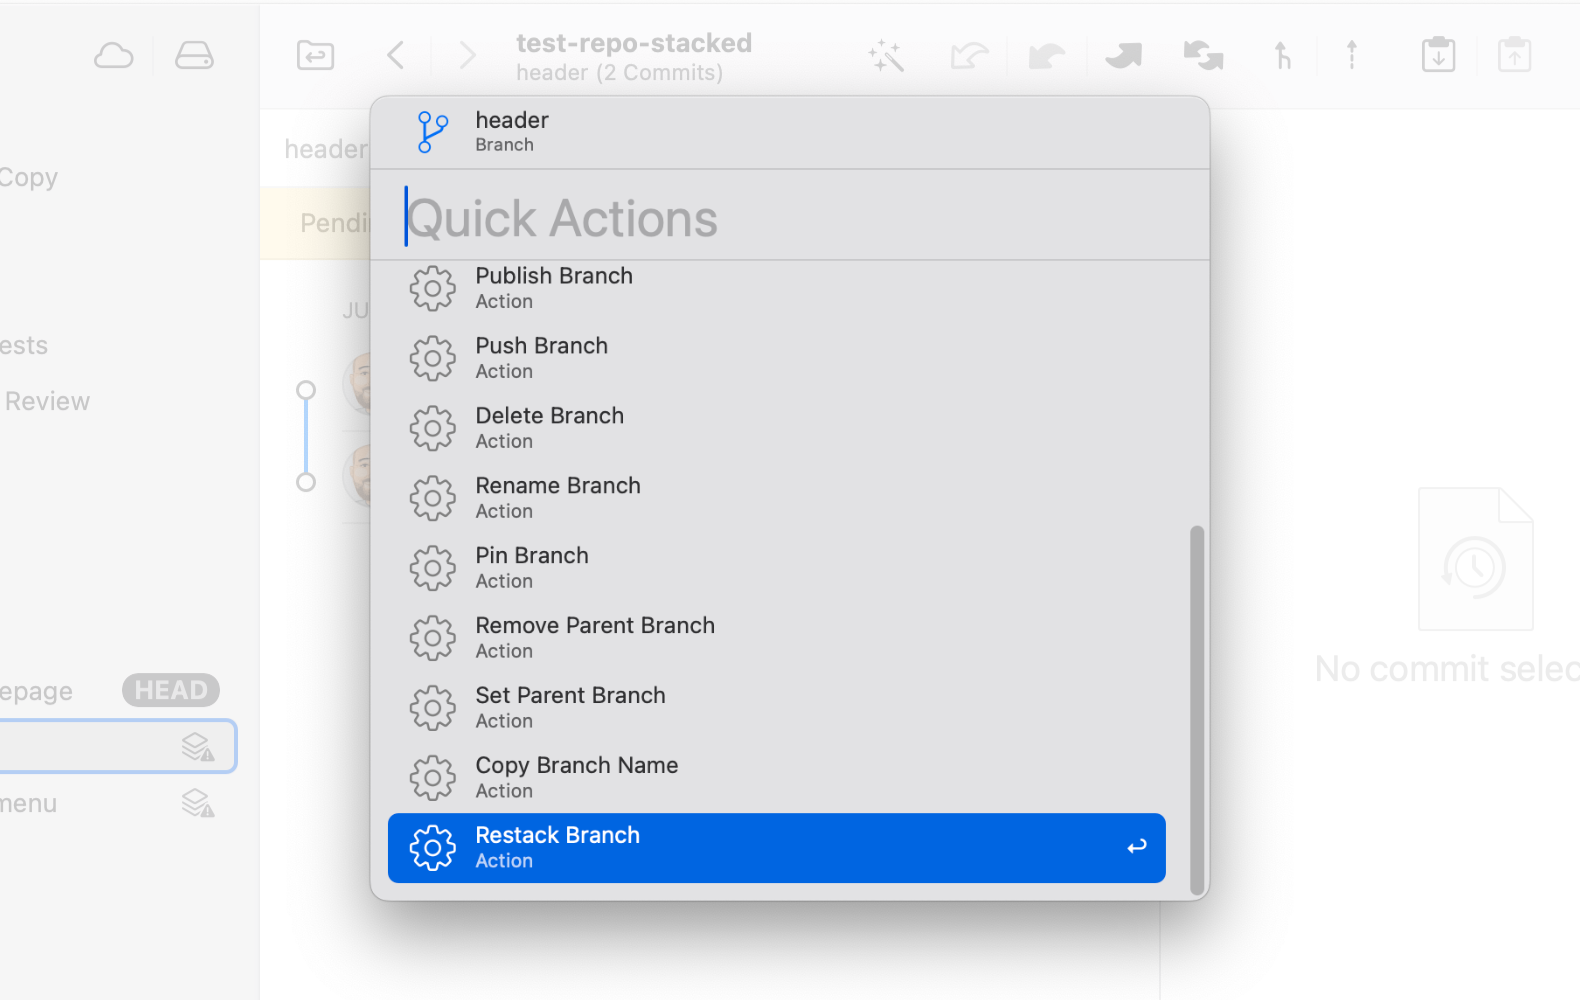Click the HEAD badge in sidebar

tap(171, 690)
